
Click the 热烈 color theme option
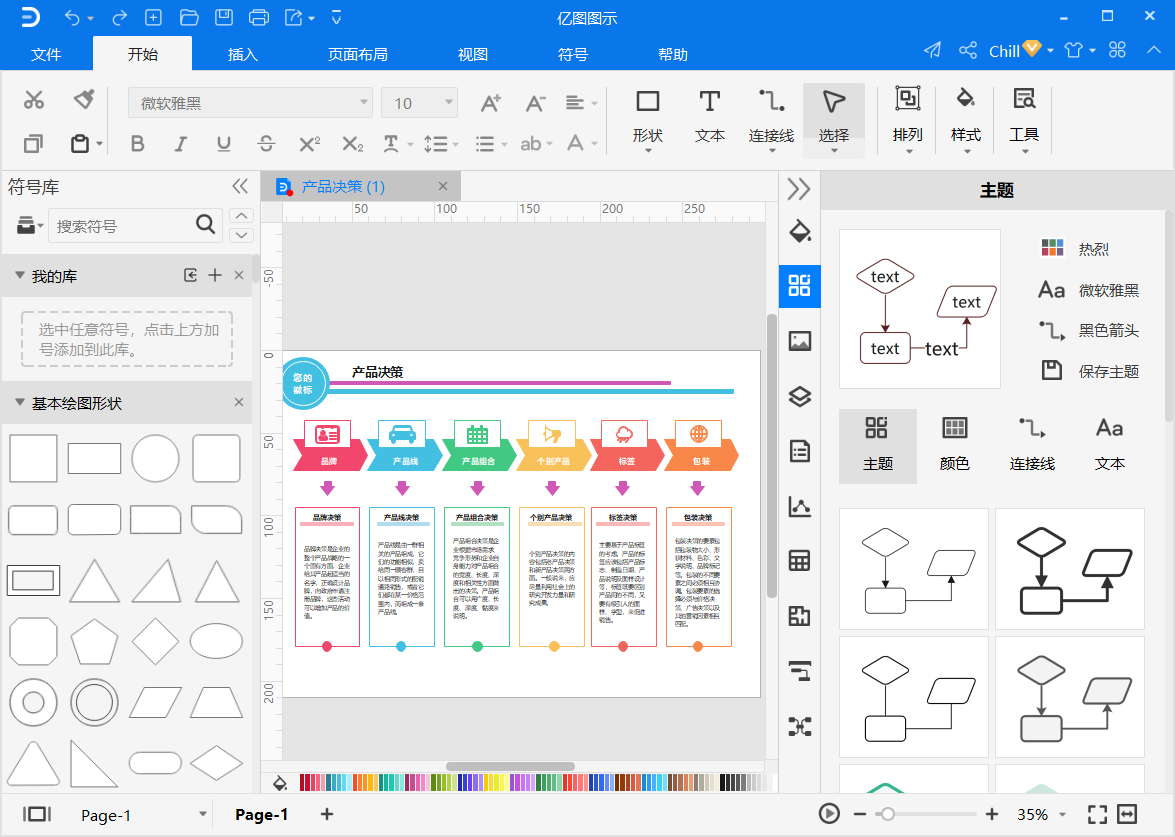pyautogui.click(x=1075, y=248)
